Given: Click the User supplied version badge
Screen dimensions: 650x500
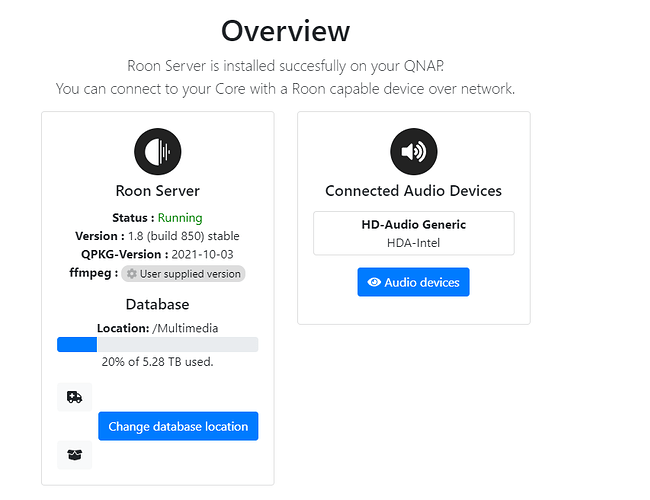Looking at the screenshot, I should coord(183,274).
